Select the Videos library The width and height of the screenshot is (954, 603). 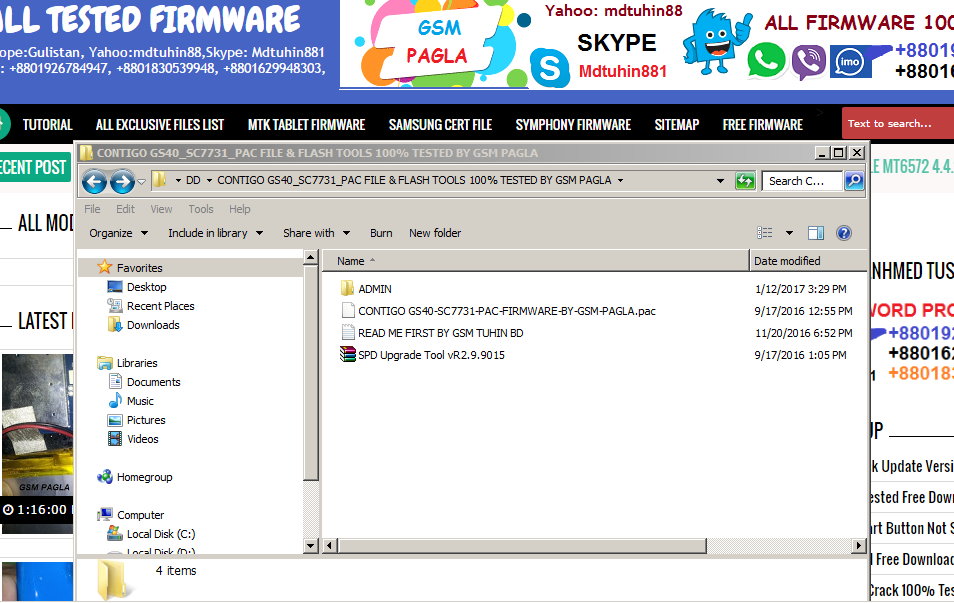pyautogui.click(x=142, y=439)
